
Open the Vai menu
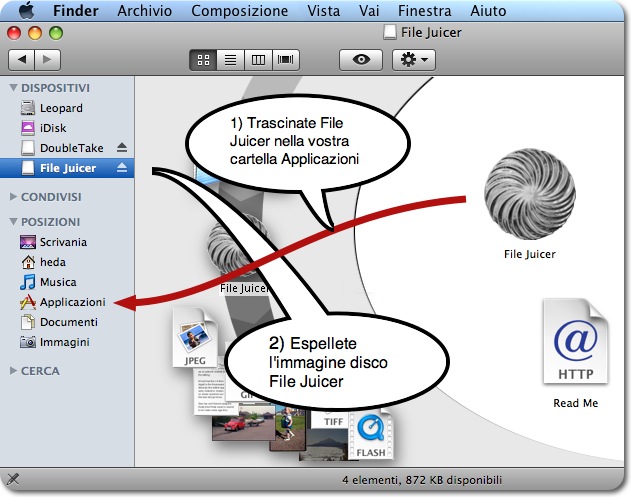tap(369, 10)
